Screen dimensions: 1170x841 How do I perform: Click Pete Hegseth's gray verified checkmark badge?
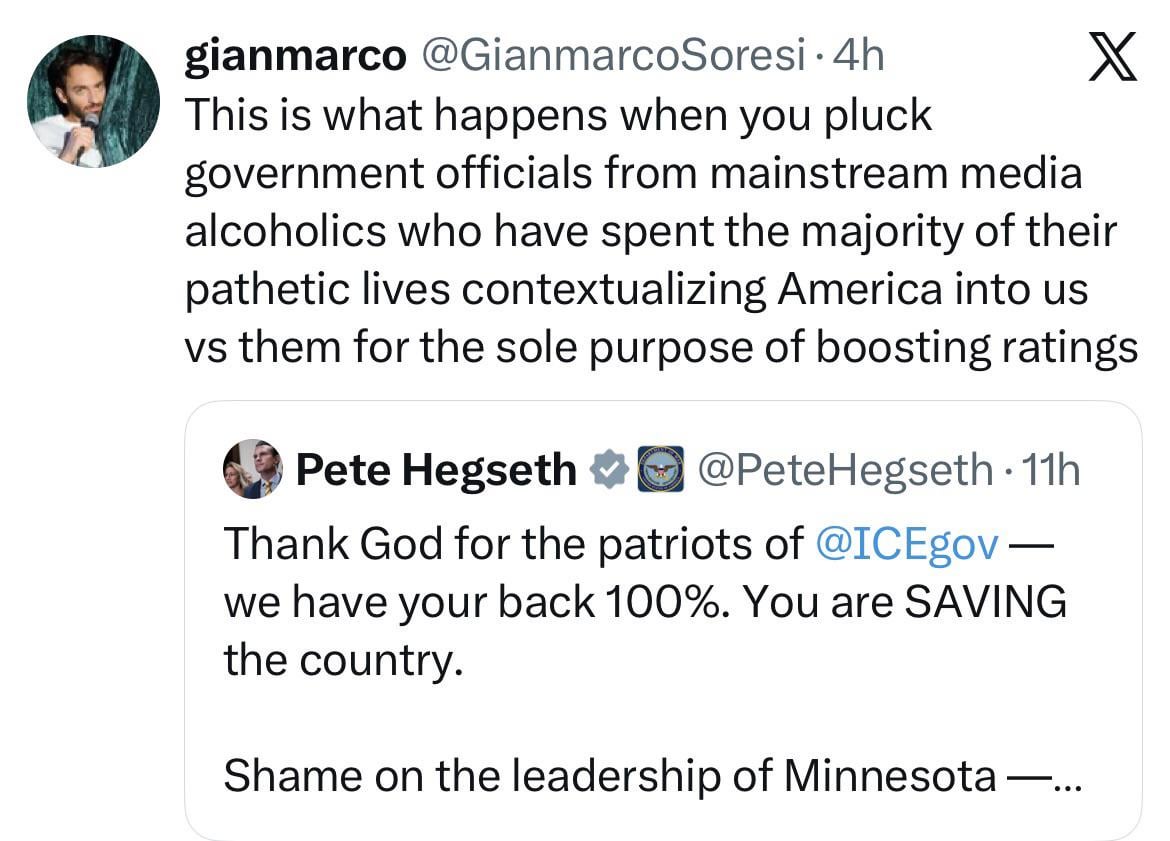pos(607,470)
